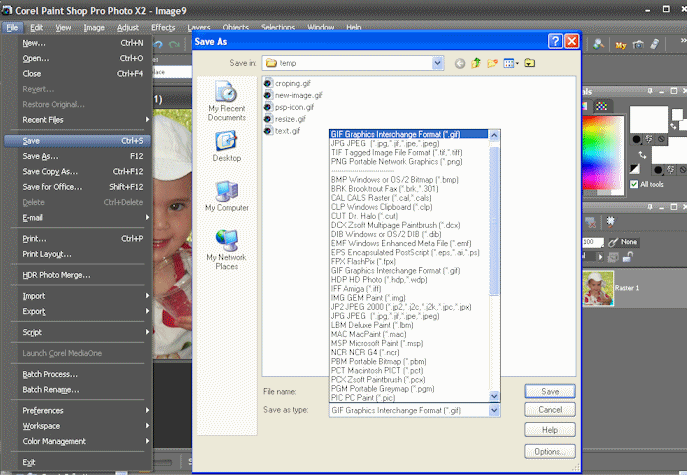Open the Effects menu
687x475 pixels.
click(163, 27)
